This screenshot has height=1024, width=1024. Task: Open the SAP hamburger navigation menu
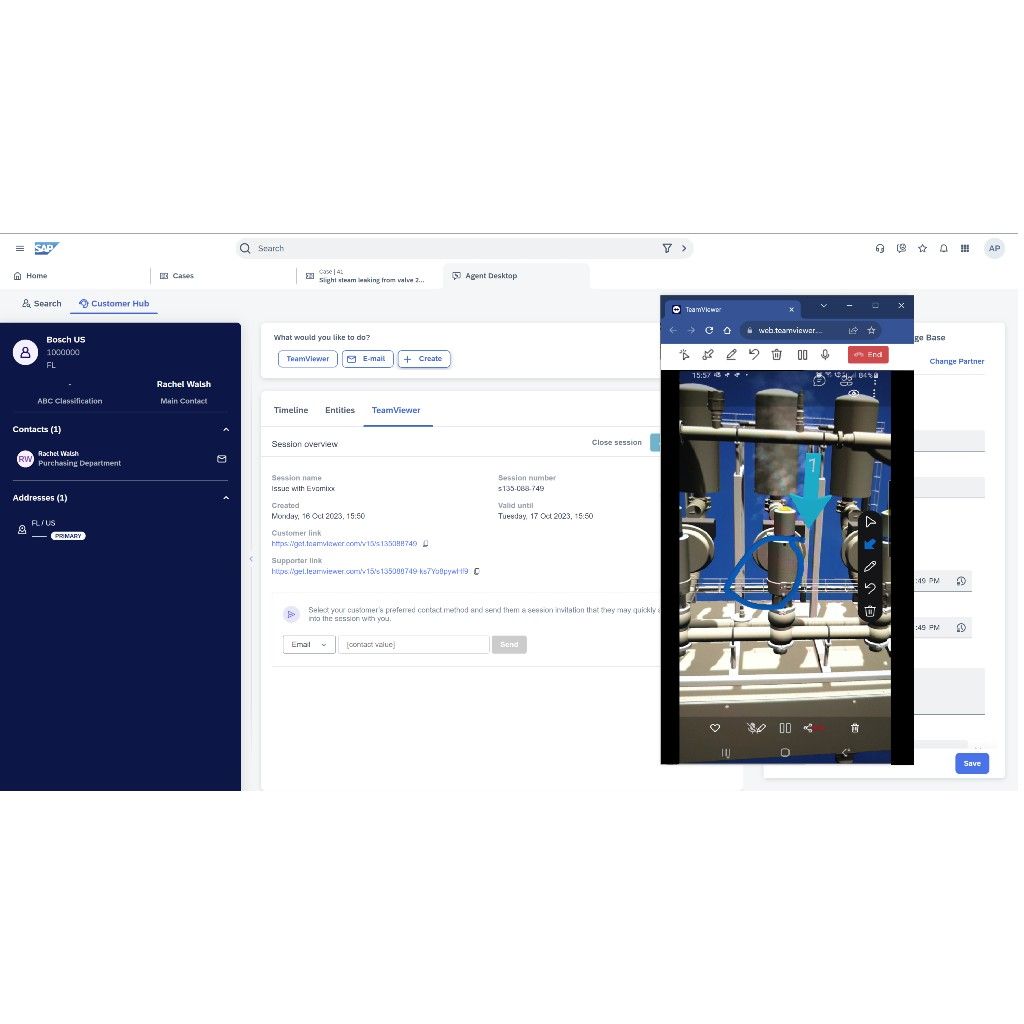20,248
